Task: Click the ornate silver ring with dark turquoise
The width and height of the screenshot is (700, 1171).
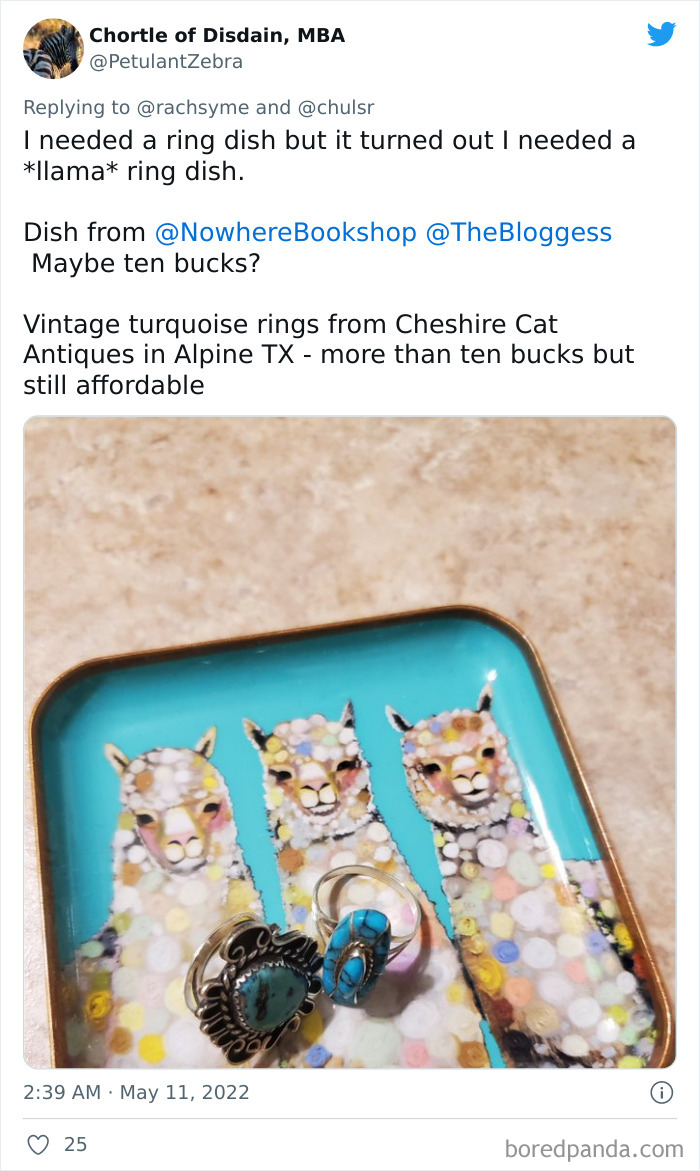Action: 253,986
